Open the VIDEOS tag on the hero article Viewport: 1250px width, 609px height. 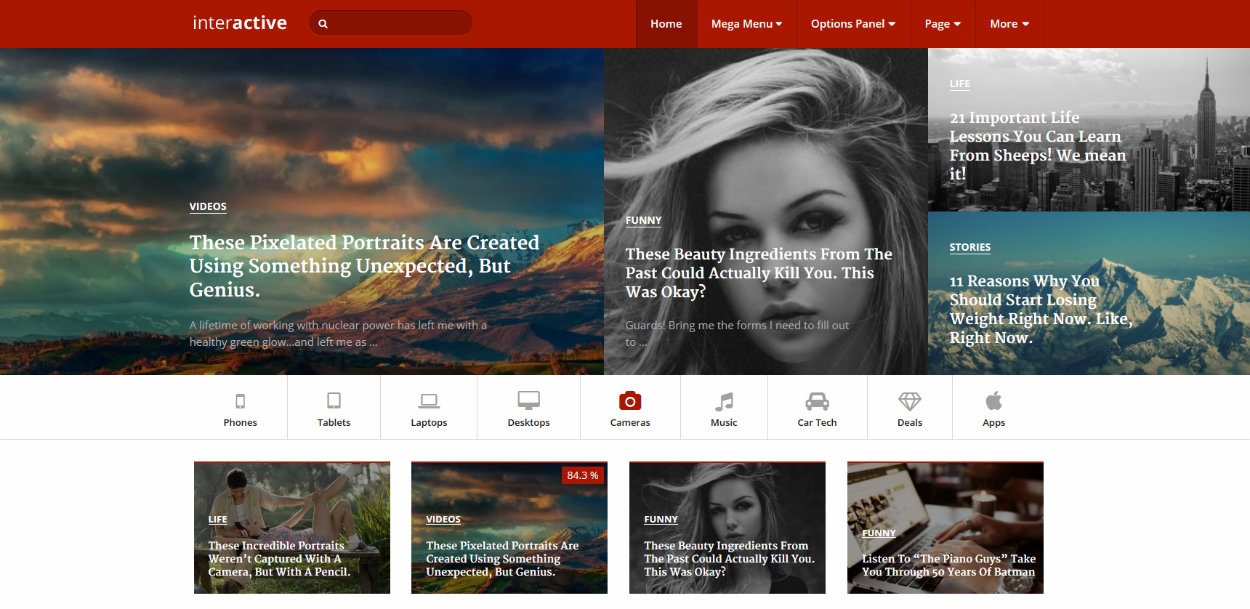(x=208, y=207)
